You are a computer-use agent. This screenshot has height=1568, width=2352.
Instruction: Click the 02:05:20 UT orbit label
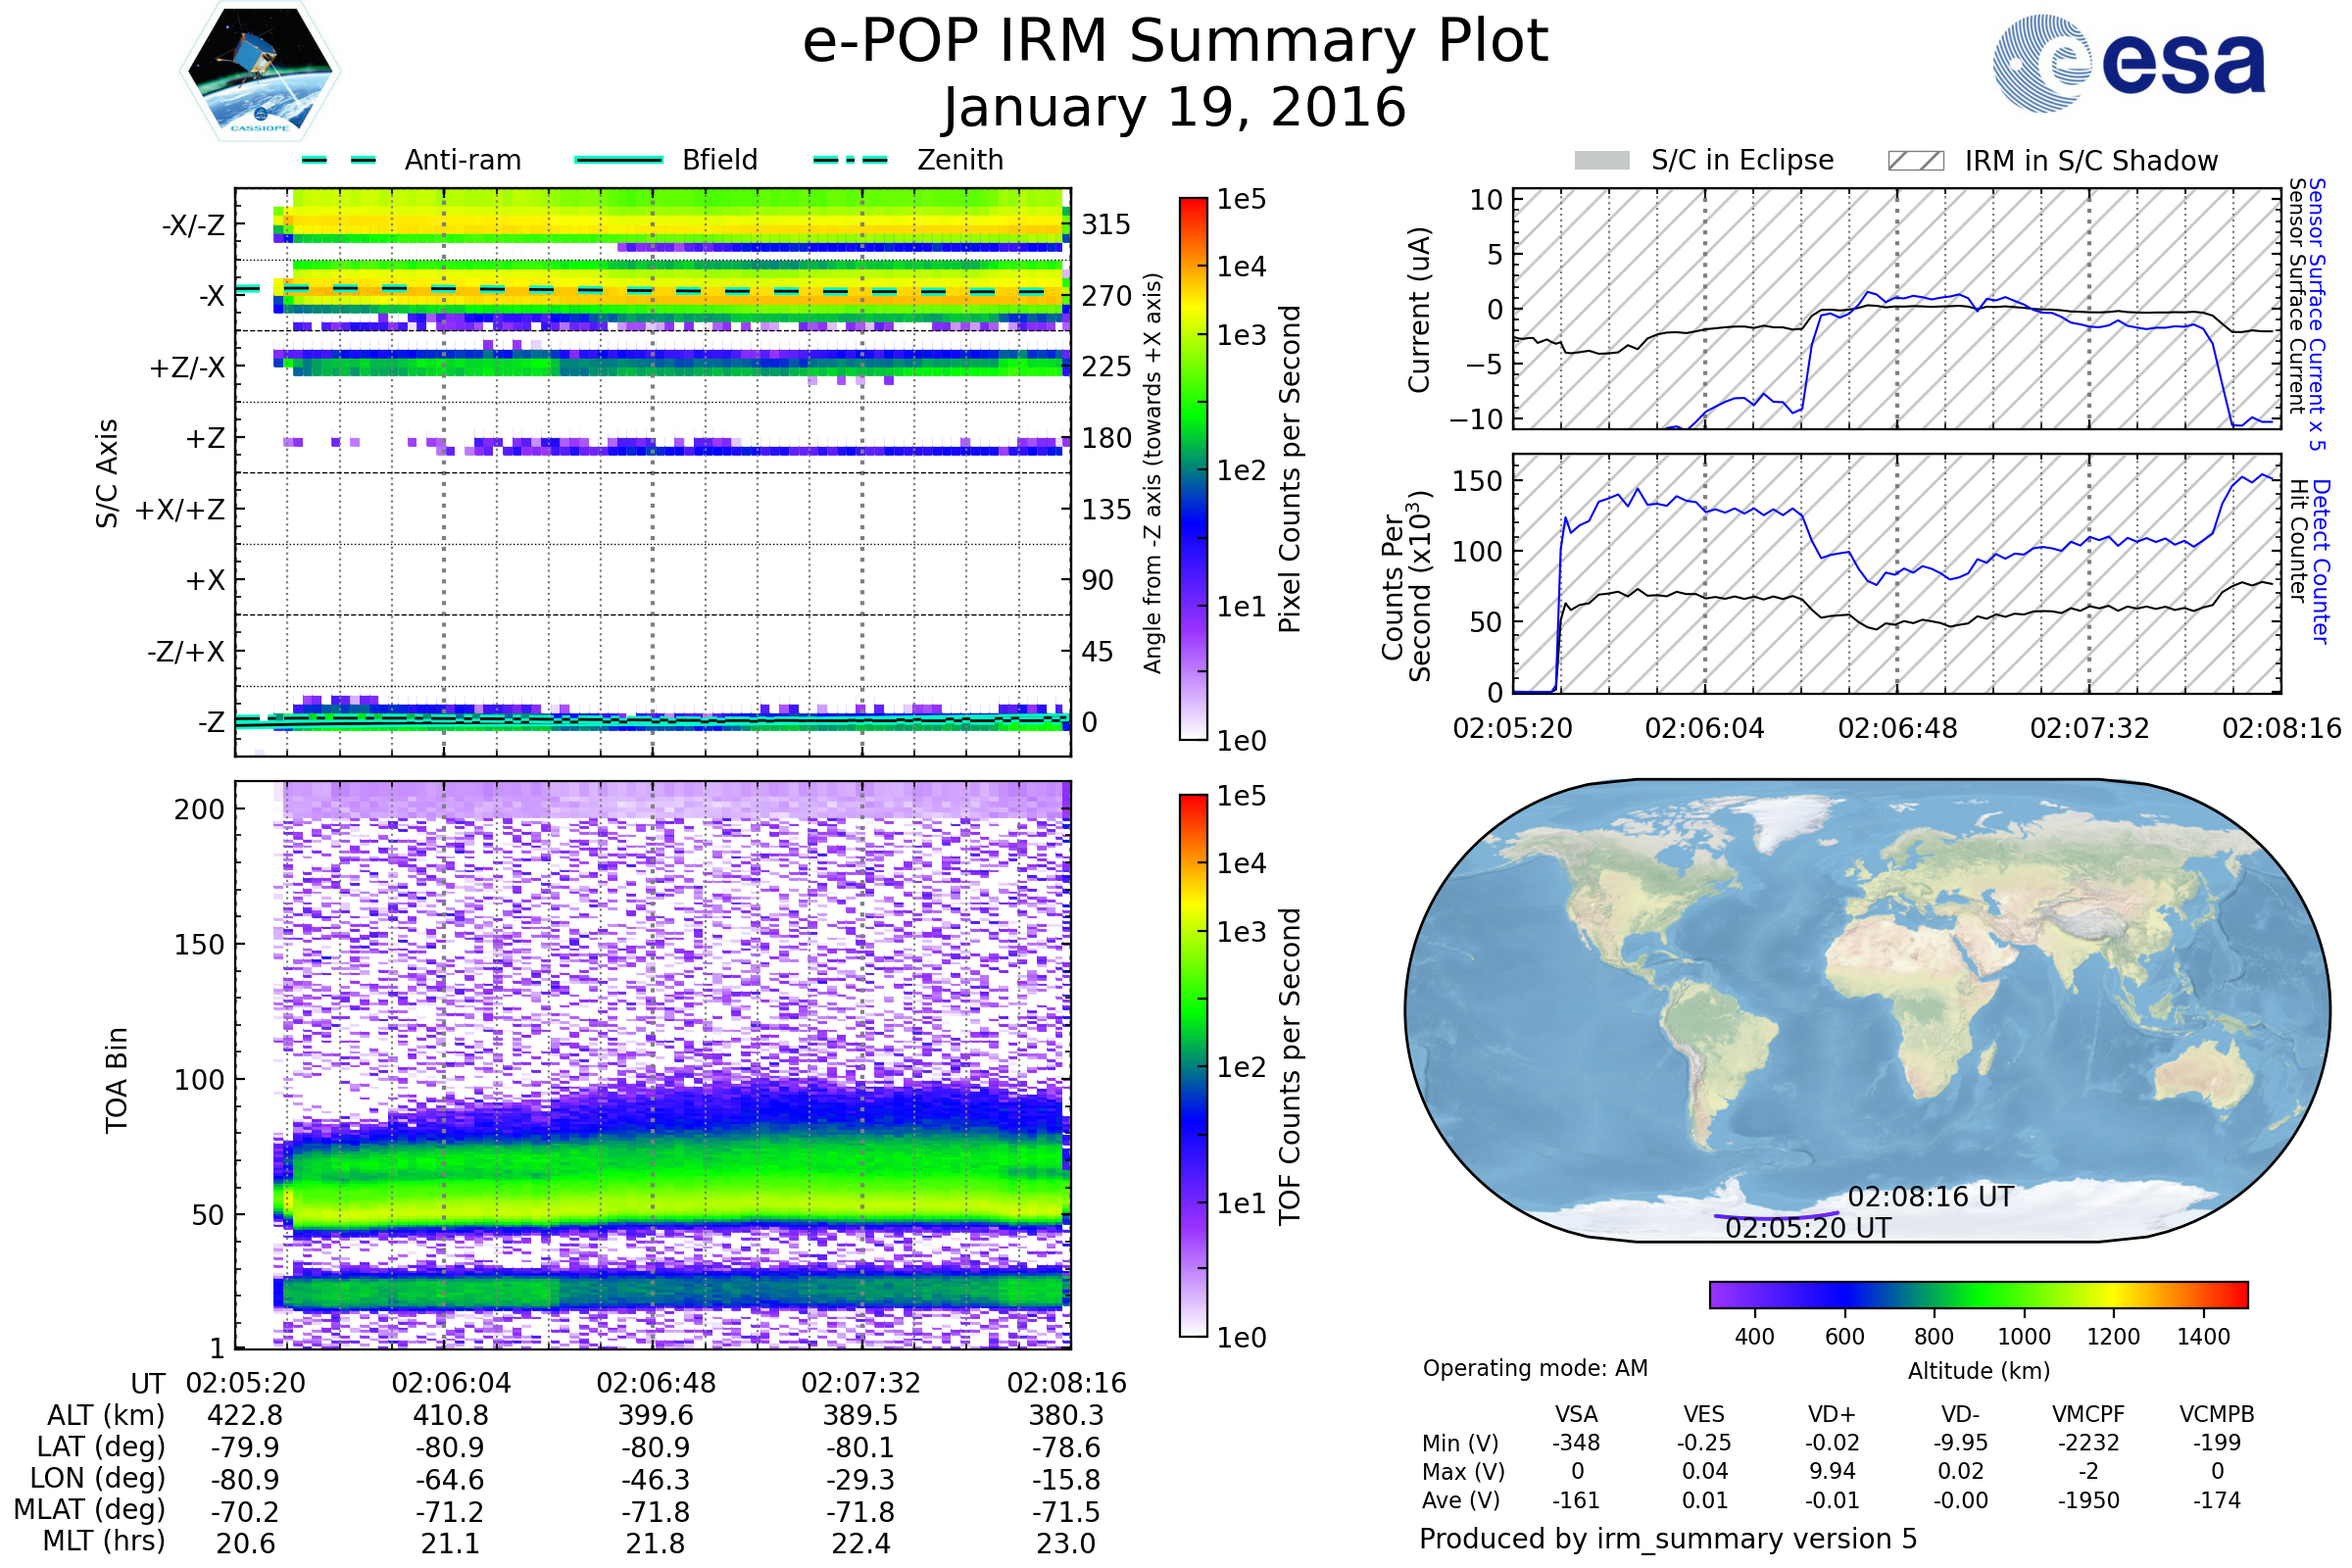[1808, 1228]
